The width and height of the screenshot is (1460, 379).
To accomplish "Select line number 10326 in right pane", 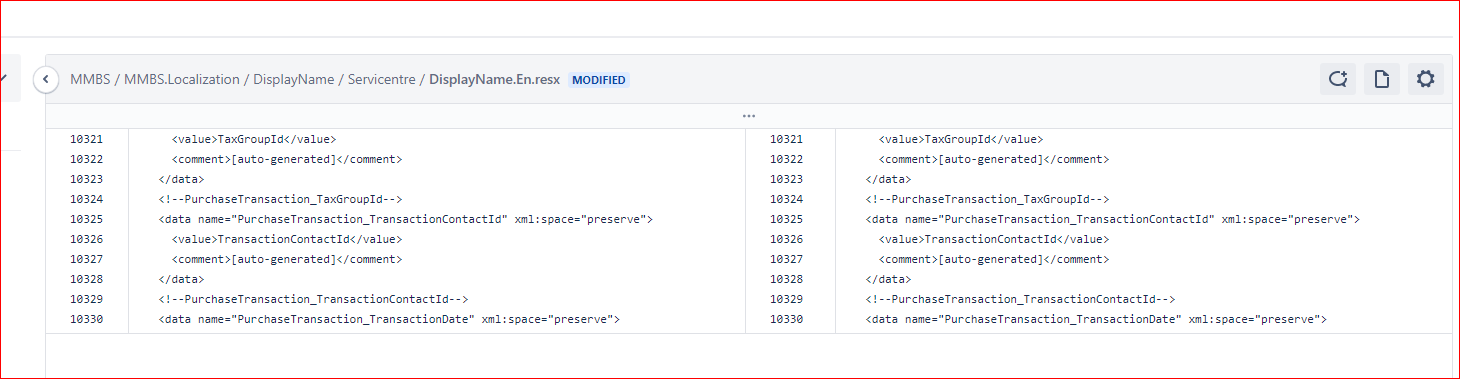I will (786, 239).
